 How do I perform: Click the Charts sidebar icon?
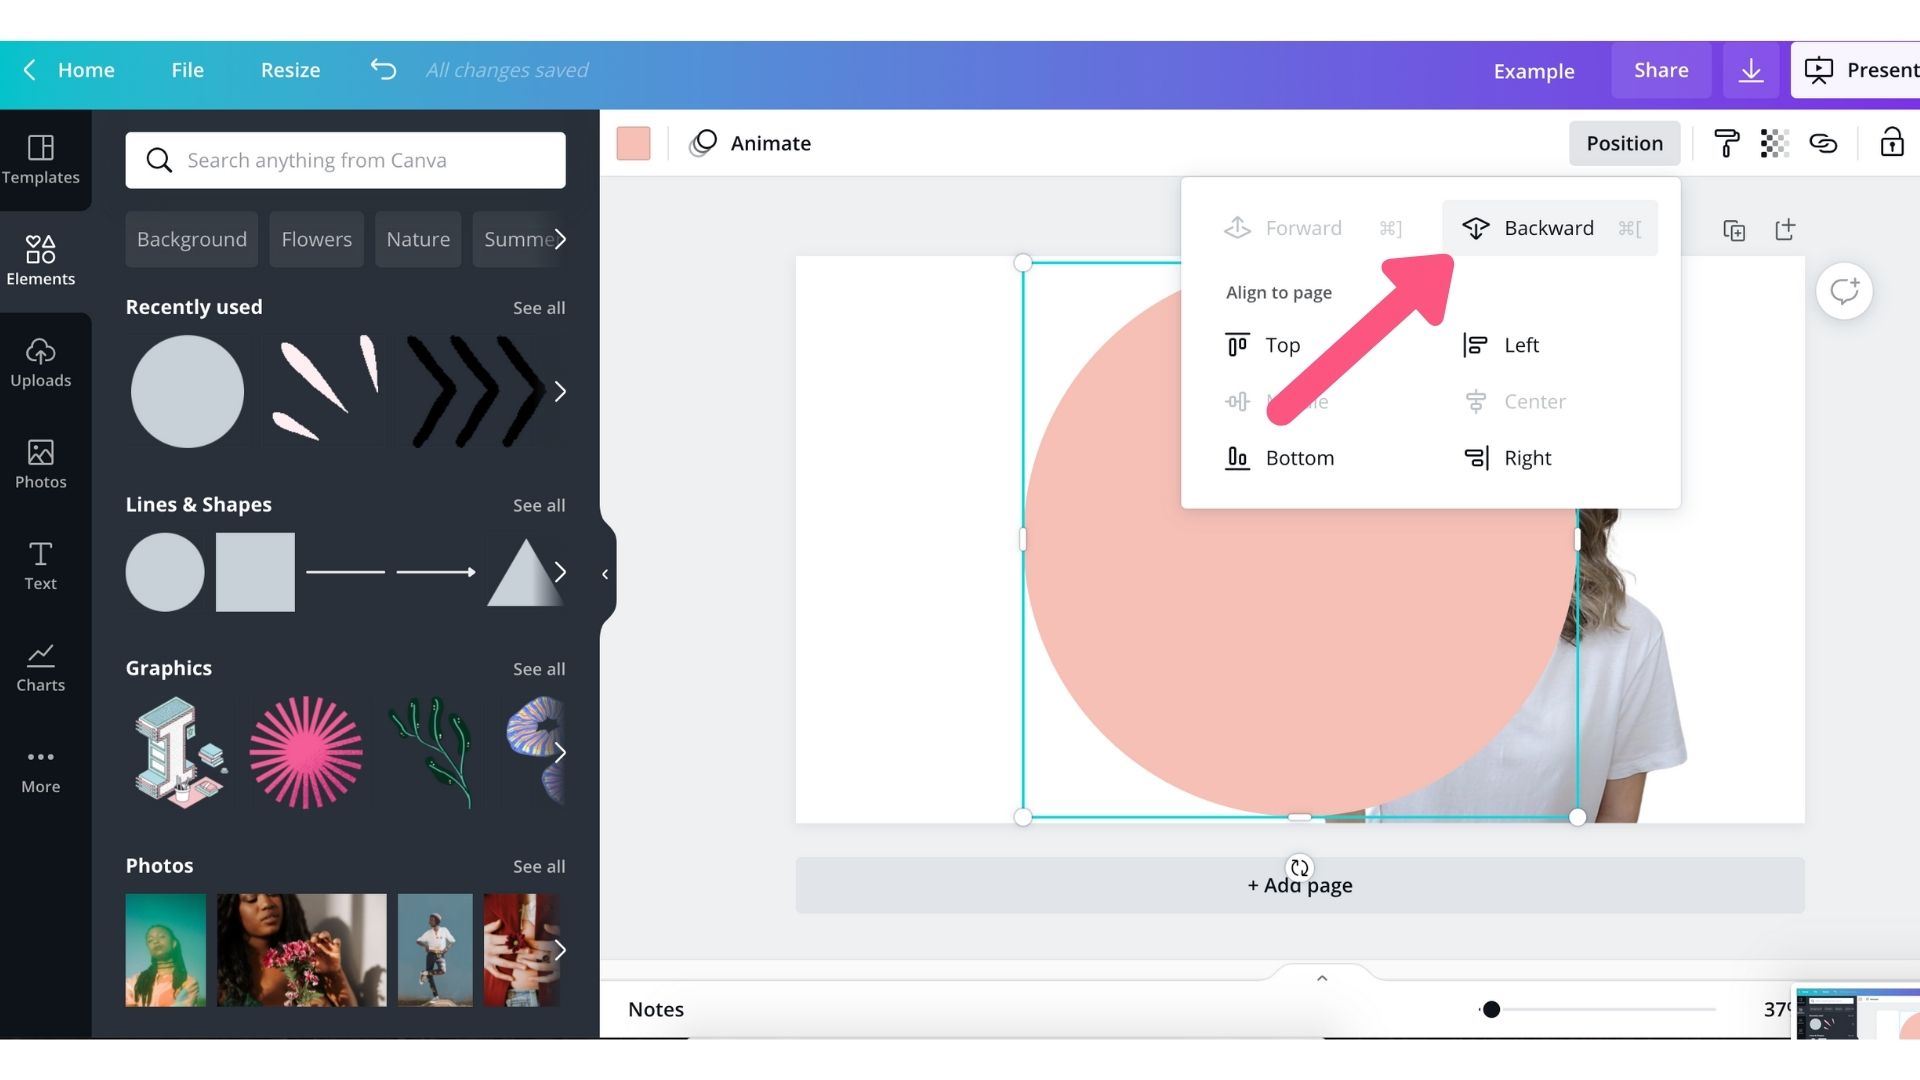click(x=40, y=666)
